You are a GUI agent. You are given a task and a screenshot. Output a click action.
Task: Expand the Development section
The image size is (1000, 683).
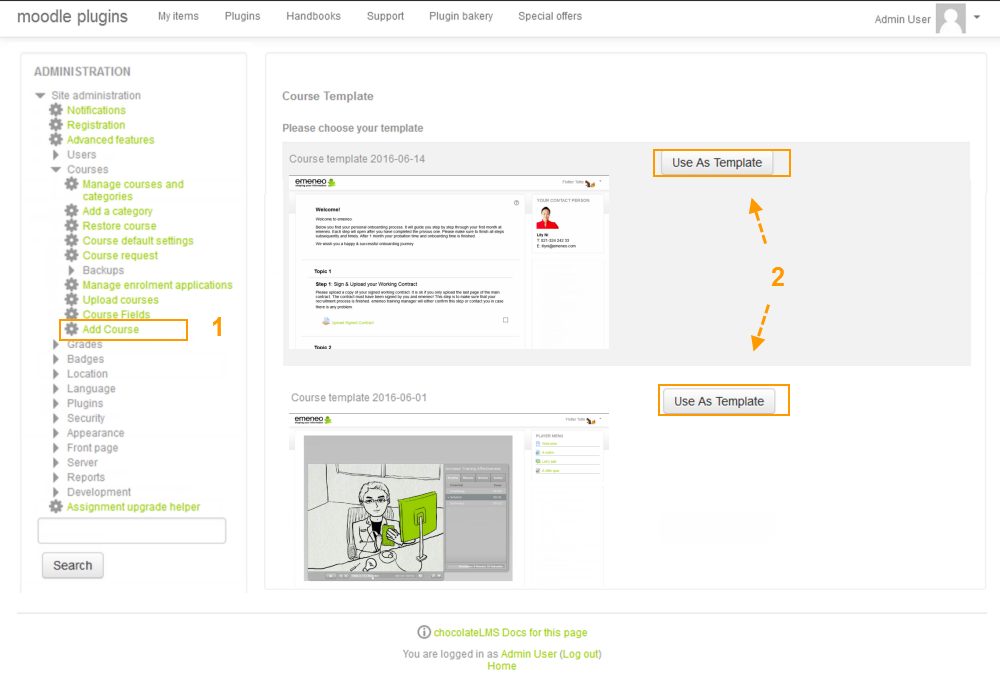tap(55, 492)
